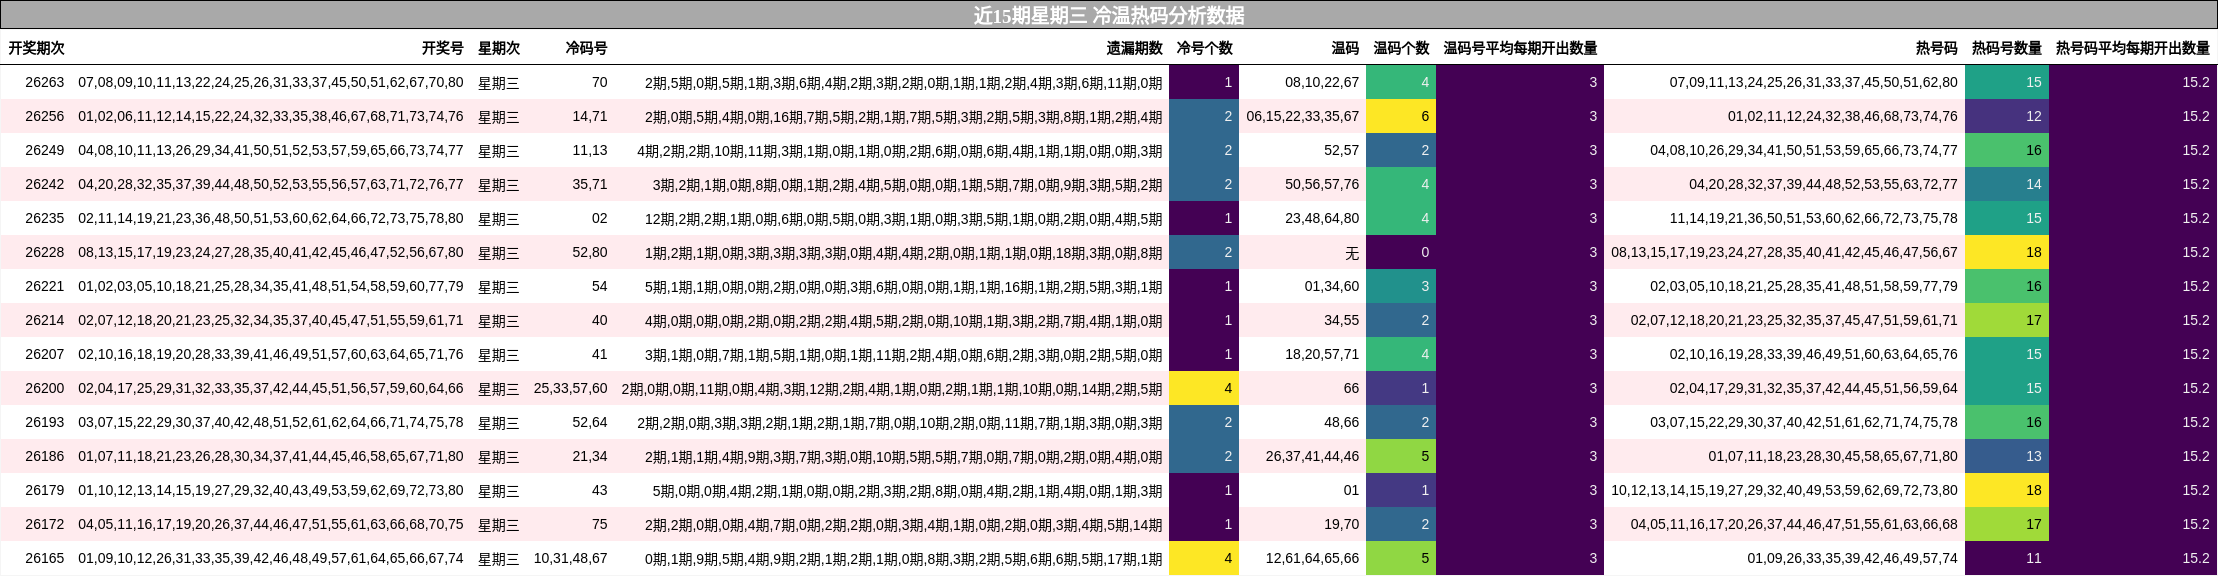Select the warm code cell showing 无
The width and height of the screenshot is (2218, 576).
[1352, 252]
